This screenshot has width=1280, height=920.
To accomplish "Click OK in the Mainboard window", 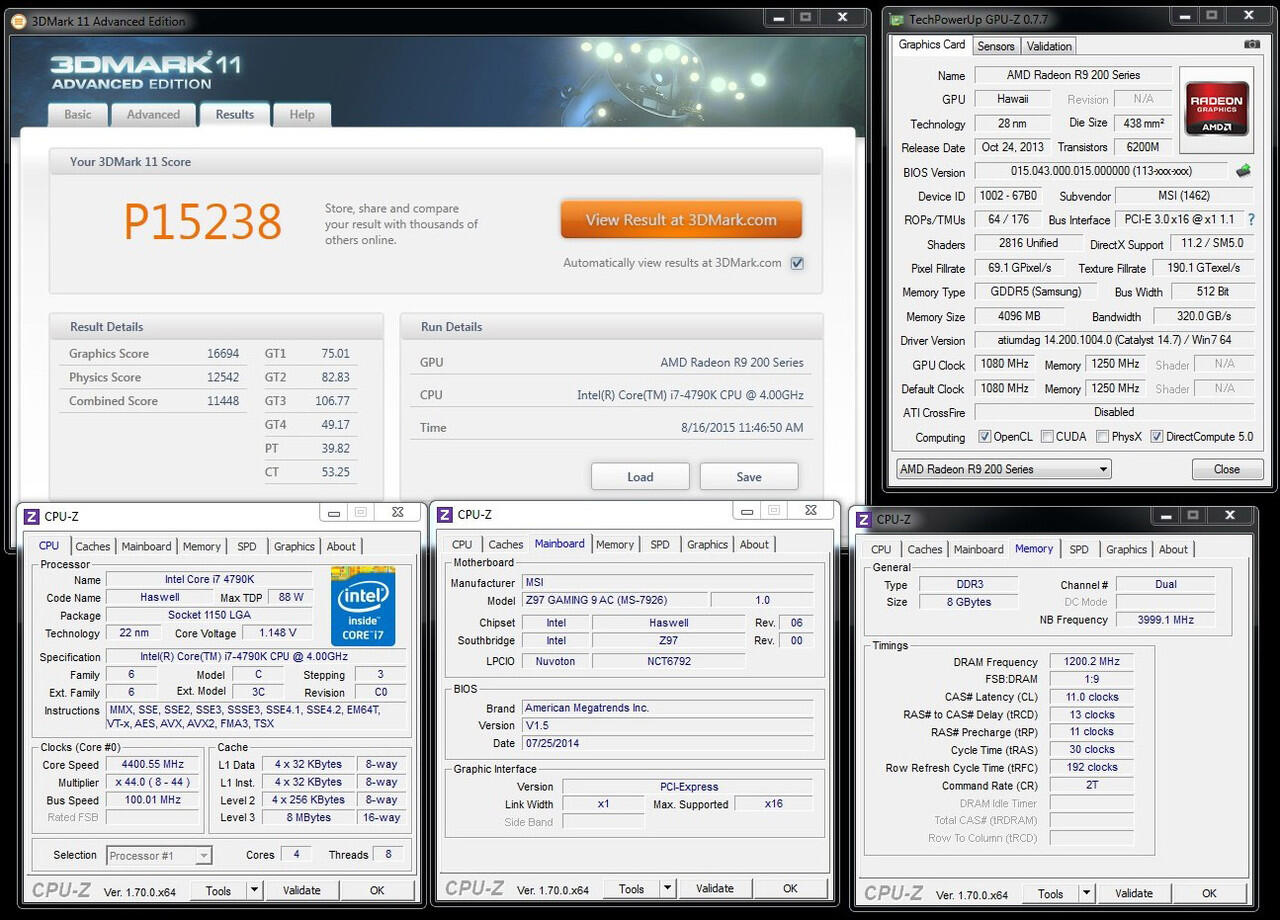I will [x=790, y=888].
